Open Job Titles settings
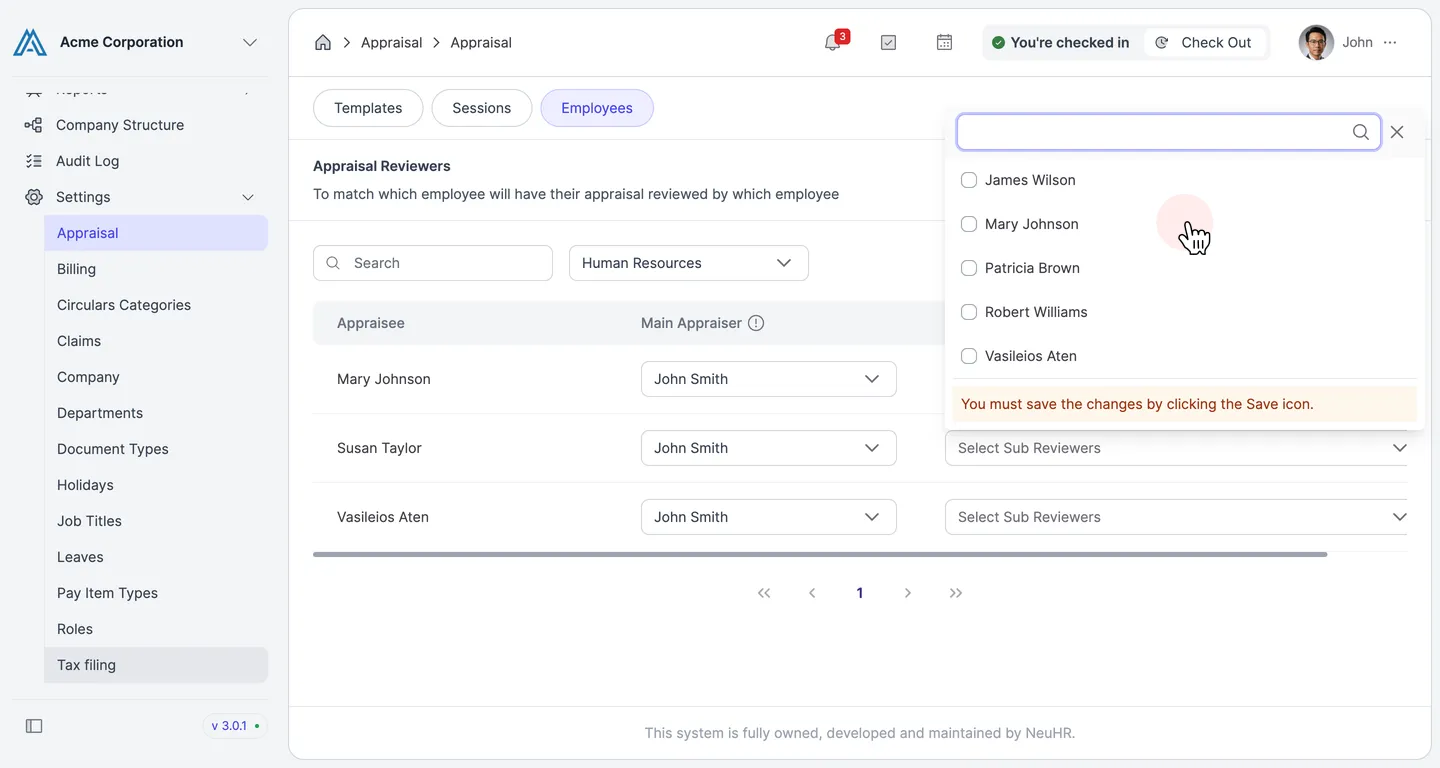The height and width of the screenshot is (768, 1440). click(x=156, y=521)
